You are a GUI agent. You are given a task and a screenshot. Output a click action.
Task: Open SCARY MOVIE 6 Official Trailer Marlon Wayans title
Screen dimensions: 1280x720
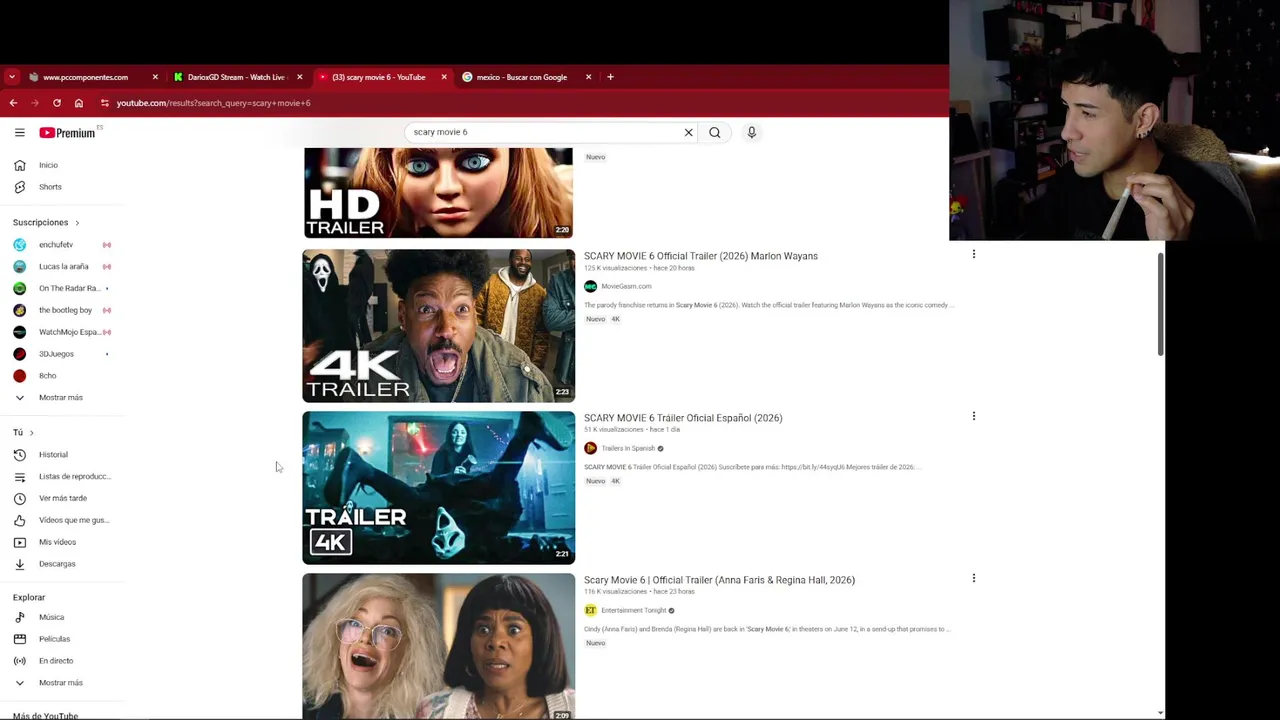(701, 256)
